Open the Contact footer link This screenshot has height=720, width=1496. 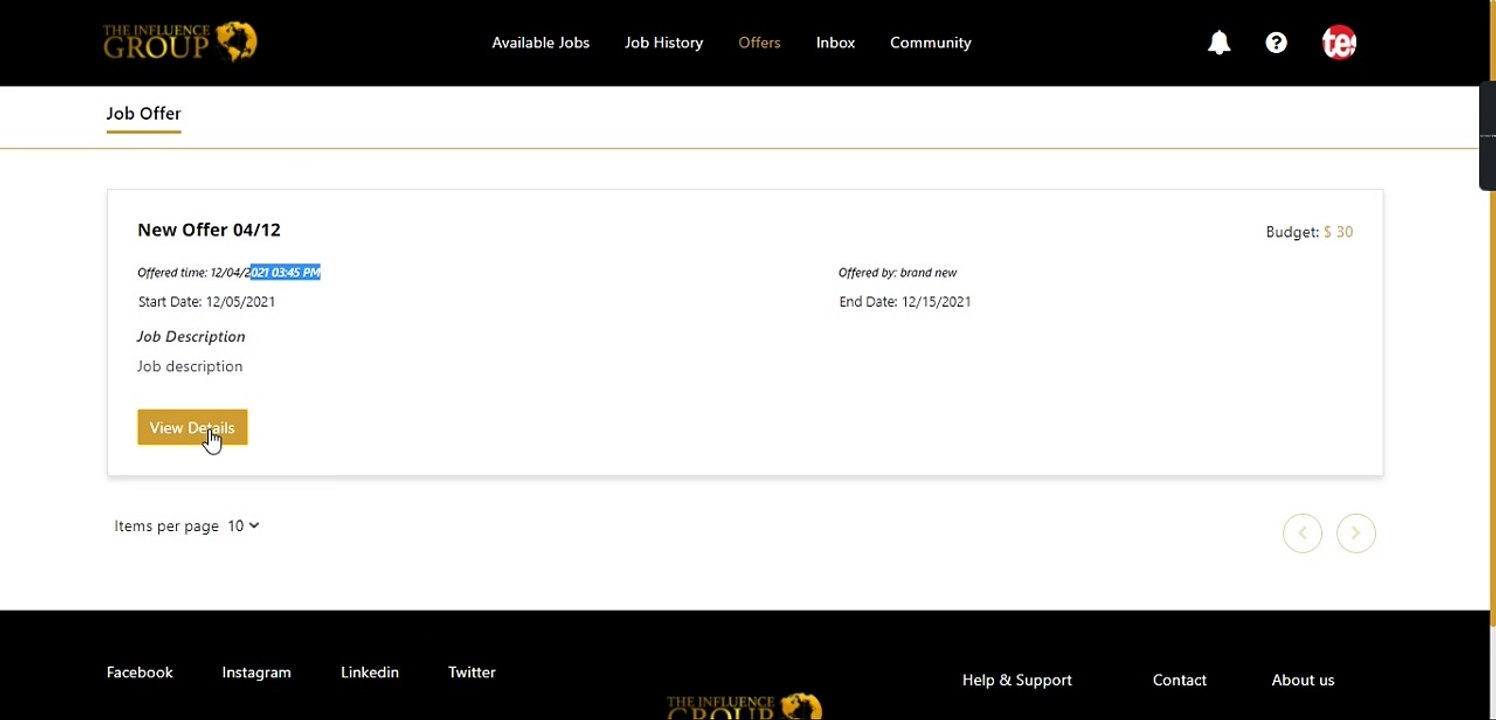tap(1179, 680)
